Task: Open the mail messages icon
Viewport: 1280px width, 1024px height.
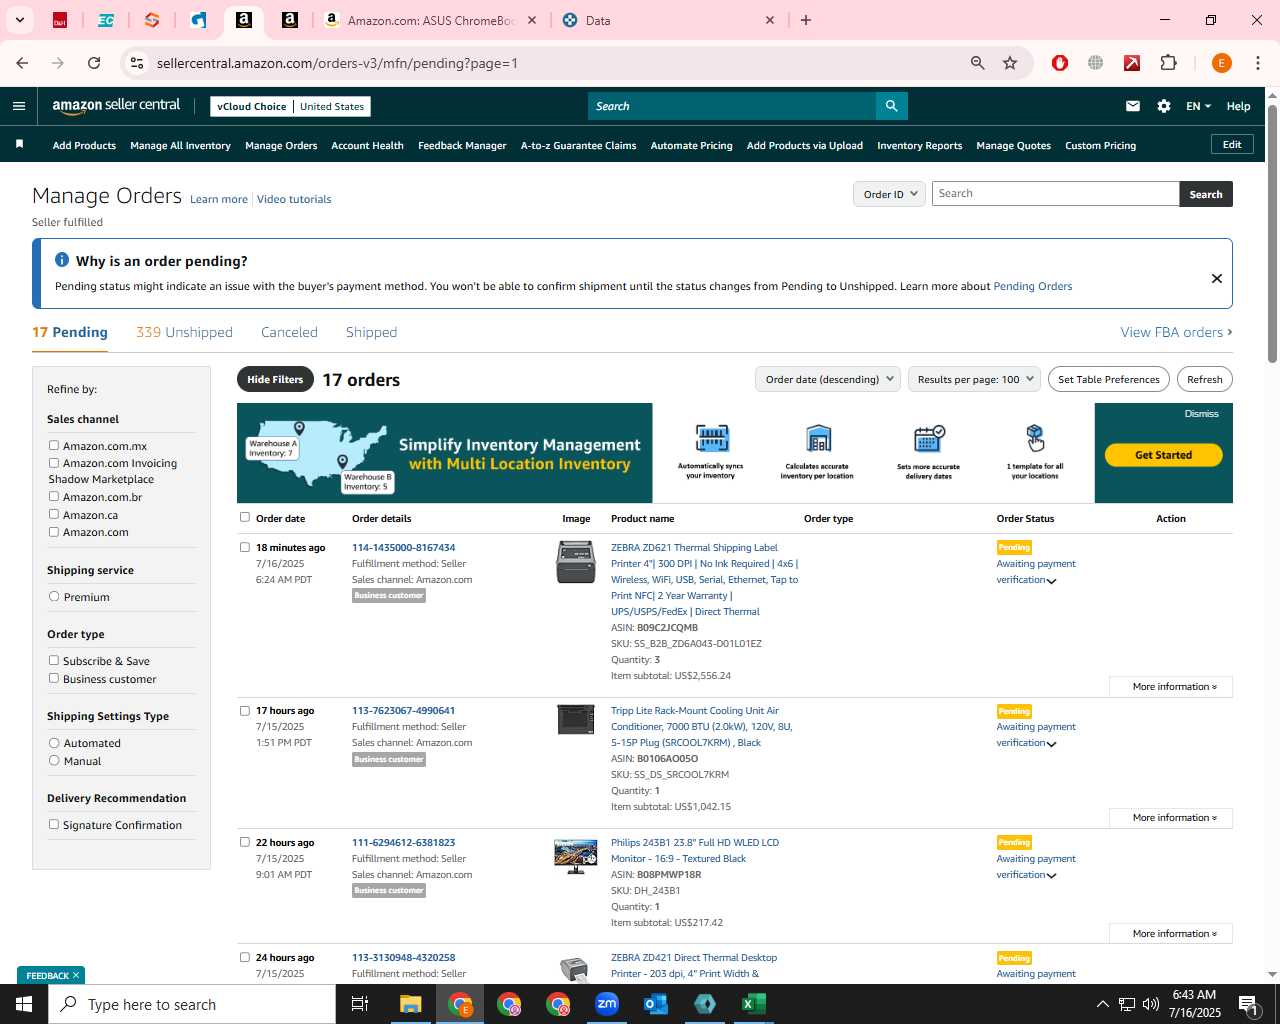Action: (x=1133, y=106)
